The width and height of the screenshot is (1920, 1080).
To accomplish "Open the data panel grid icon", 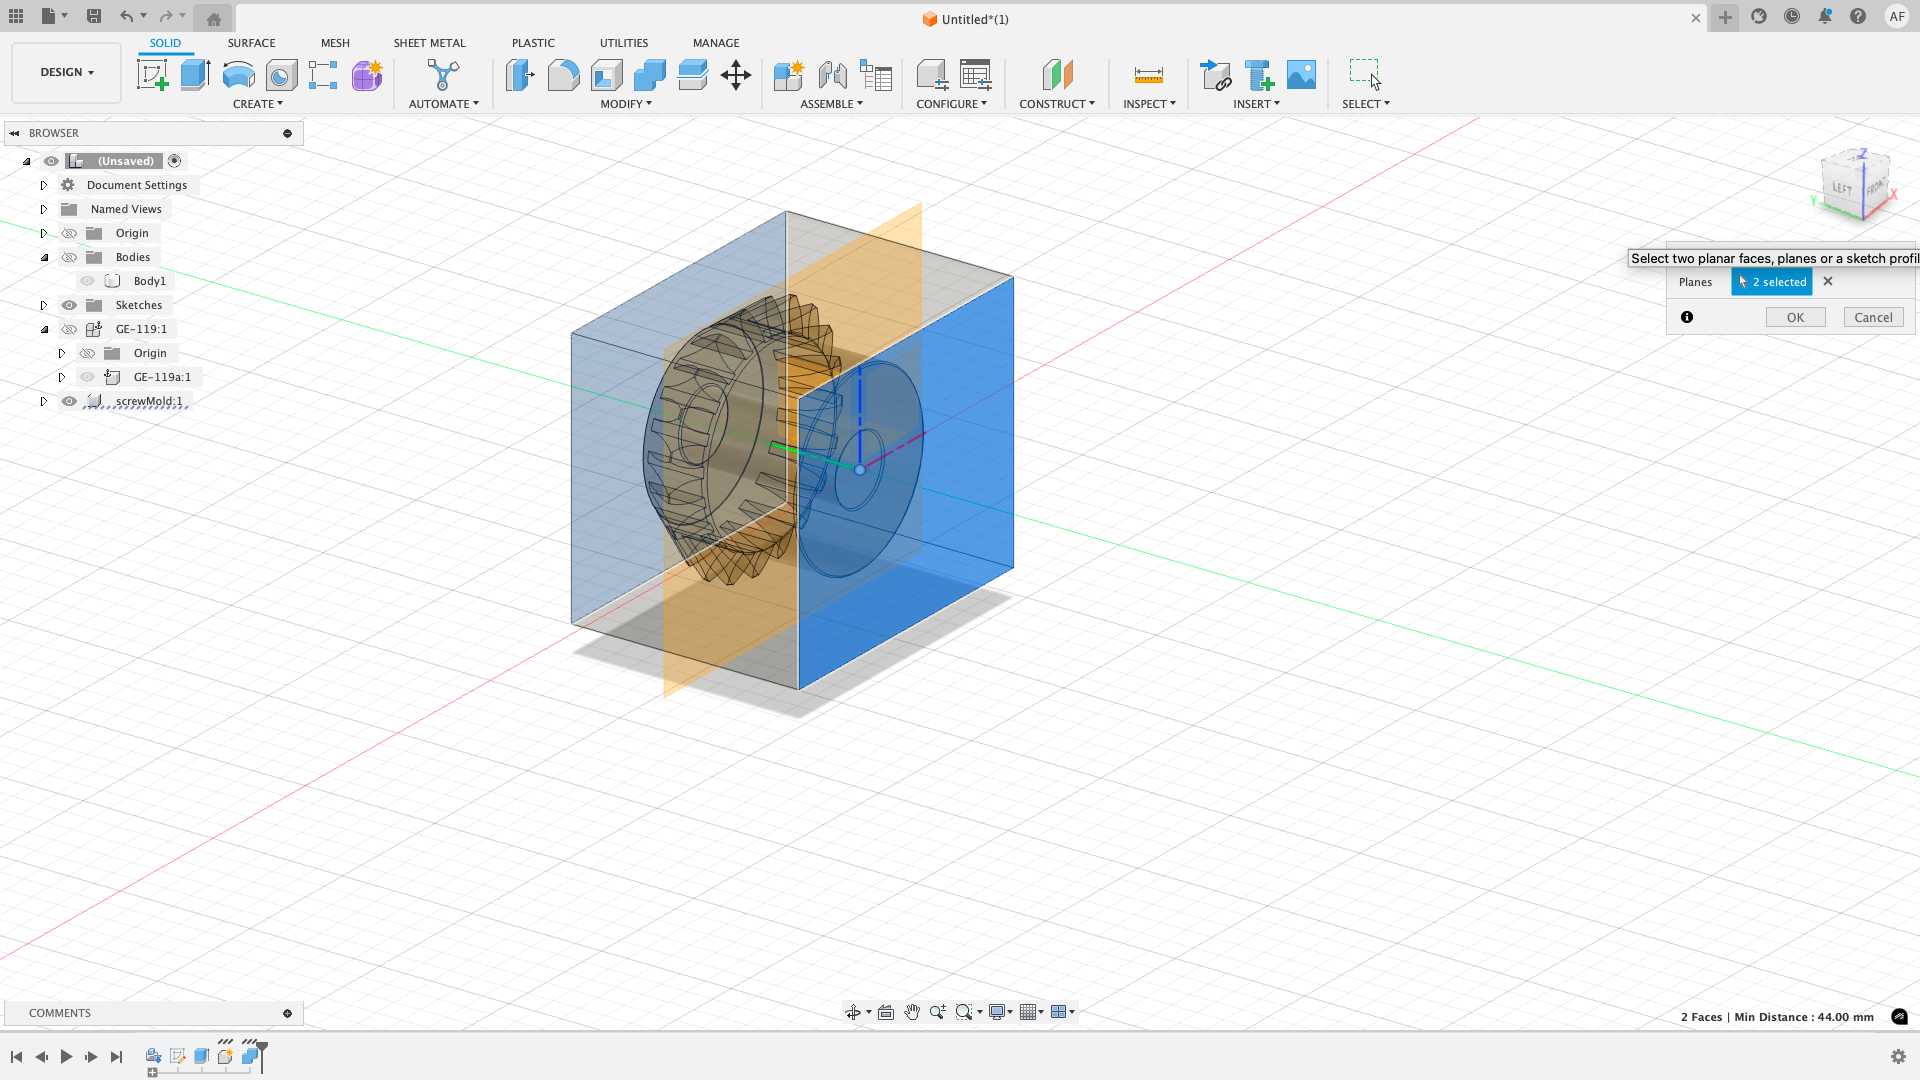I will click(16, 16).
